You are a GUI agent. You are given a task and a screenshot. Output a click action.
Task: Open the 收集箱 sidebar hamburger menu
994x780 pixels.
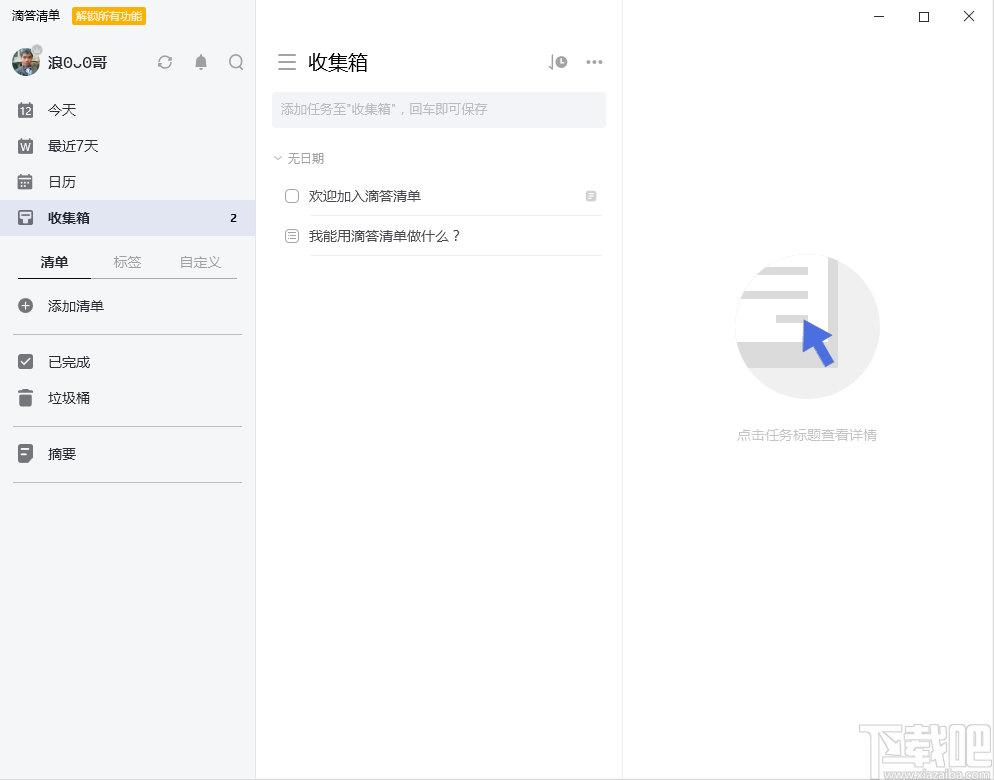click(x=287, y=62)
